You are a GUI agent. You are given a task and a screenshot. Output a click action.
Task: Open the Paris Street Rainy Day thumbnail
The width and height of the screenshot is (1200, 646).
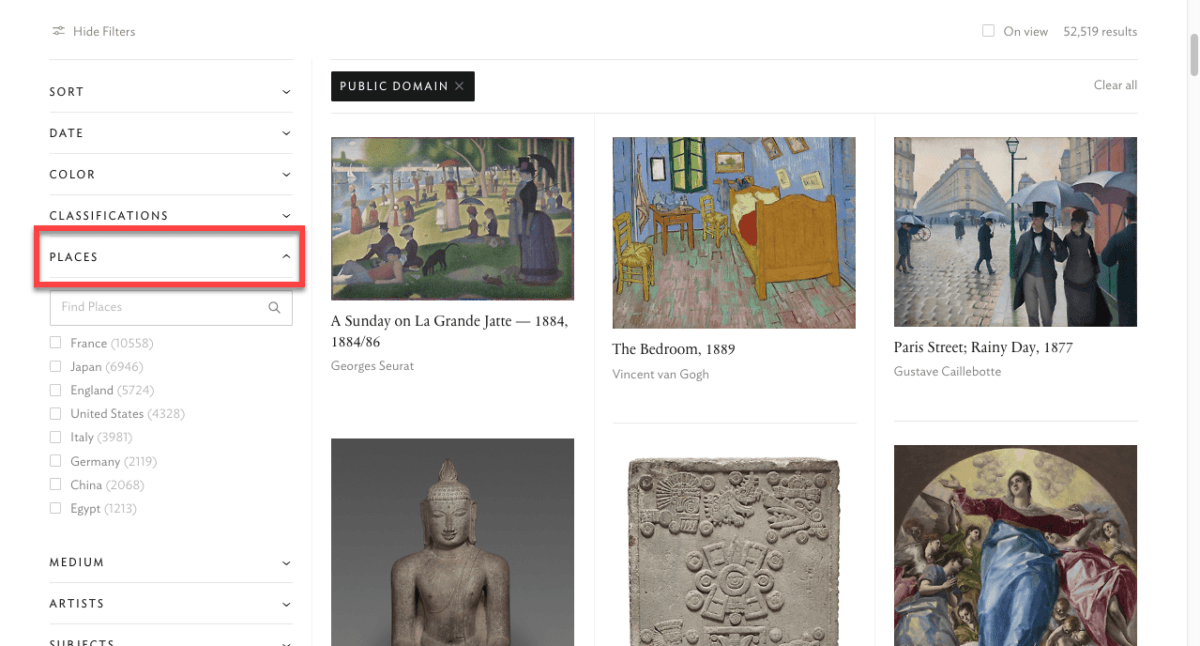point(1015,231)
